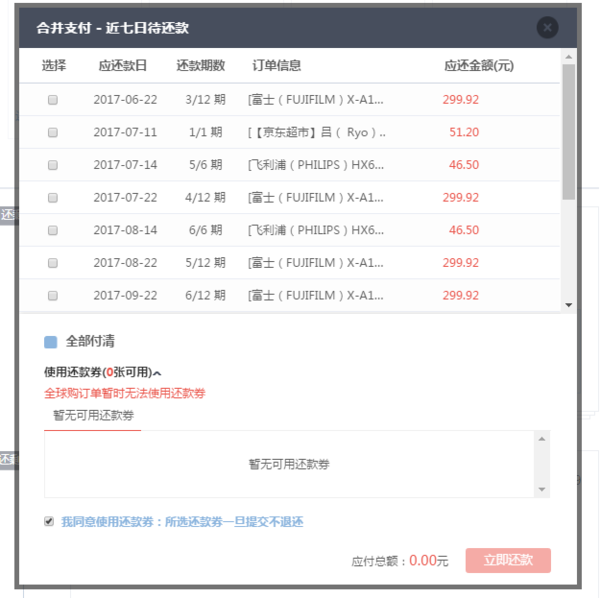Click the 订单信息 column header
Screen dimensions: 600x598
276,65
